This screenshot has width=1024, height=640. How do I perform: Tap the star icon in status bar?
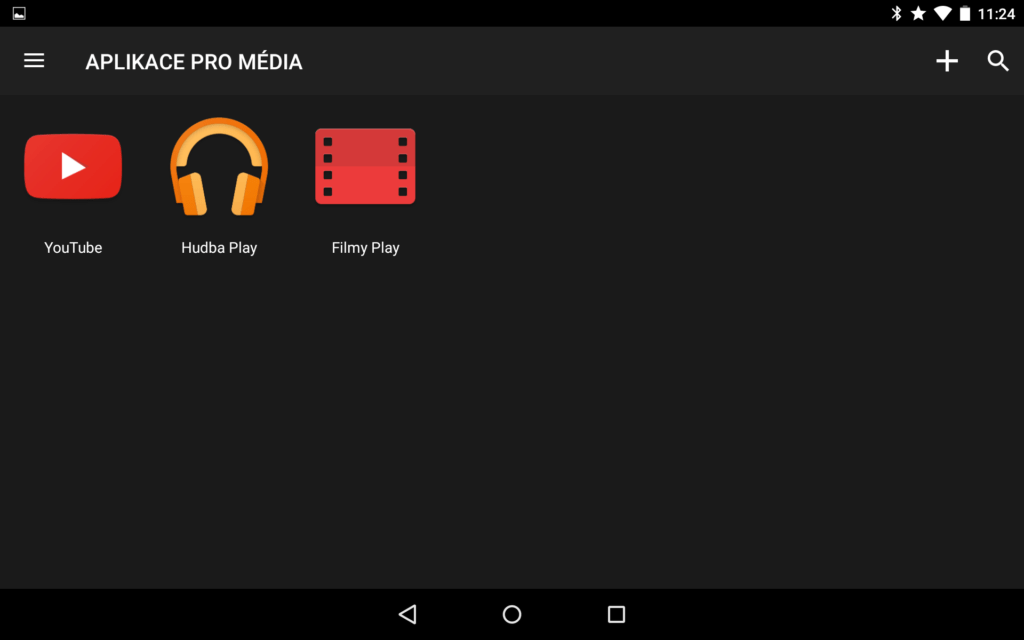click(918, 14)
